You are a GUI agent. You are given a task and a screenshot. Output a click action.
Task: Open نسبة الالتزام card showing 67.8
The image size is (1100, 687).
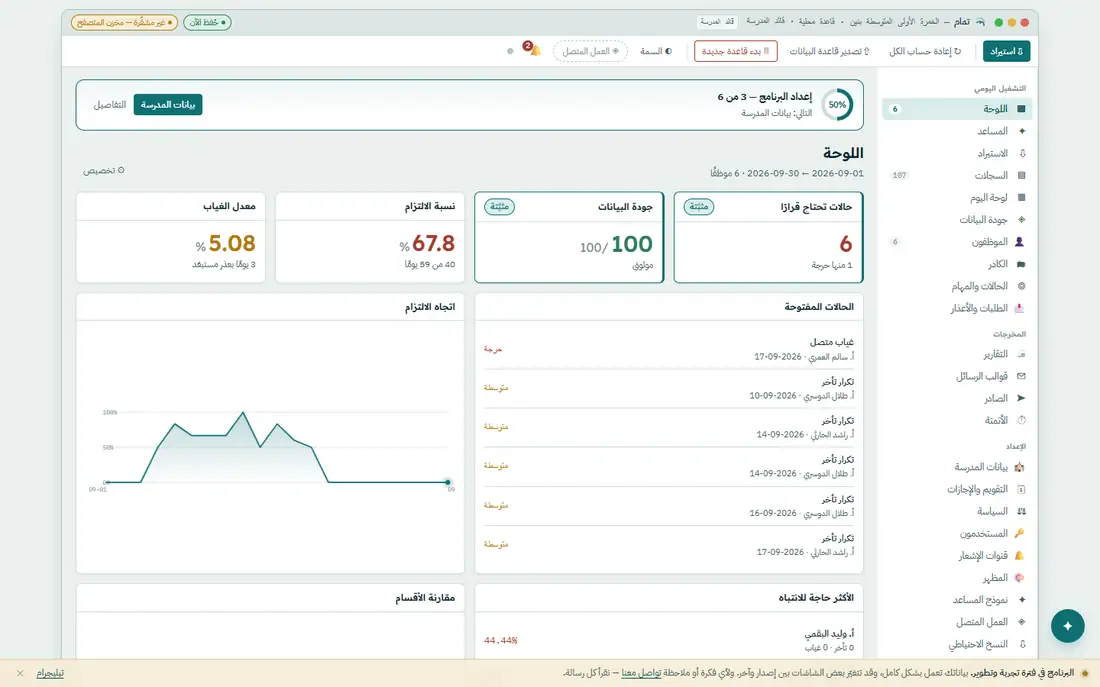point(370,238)
